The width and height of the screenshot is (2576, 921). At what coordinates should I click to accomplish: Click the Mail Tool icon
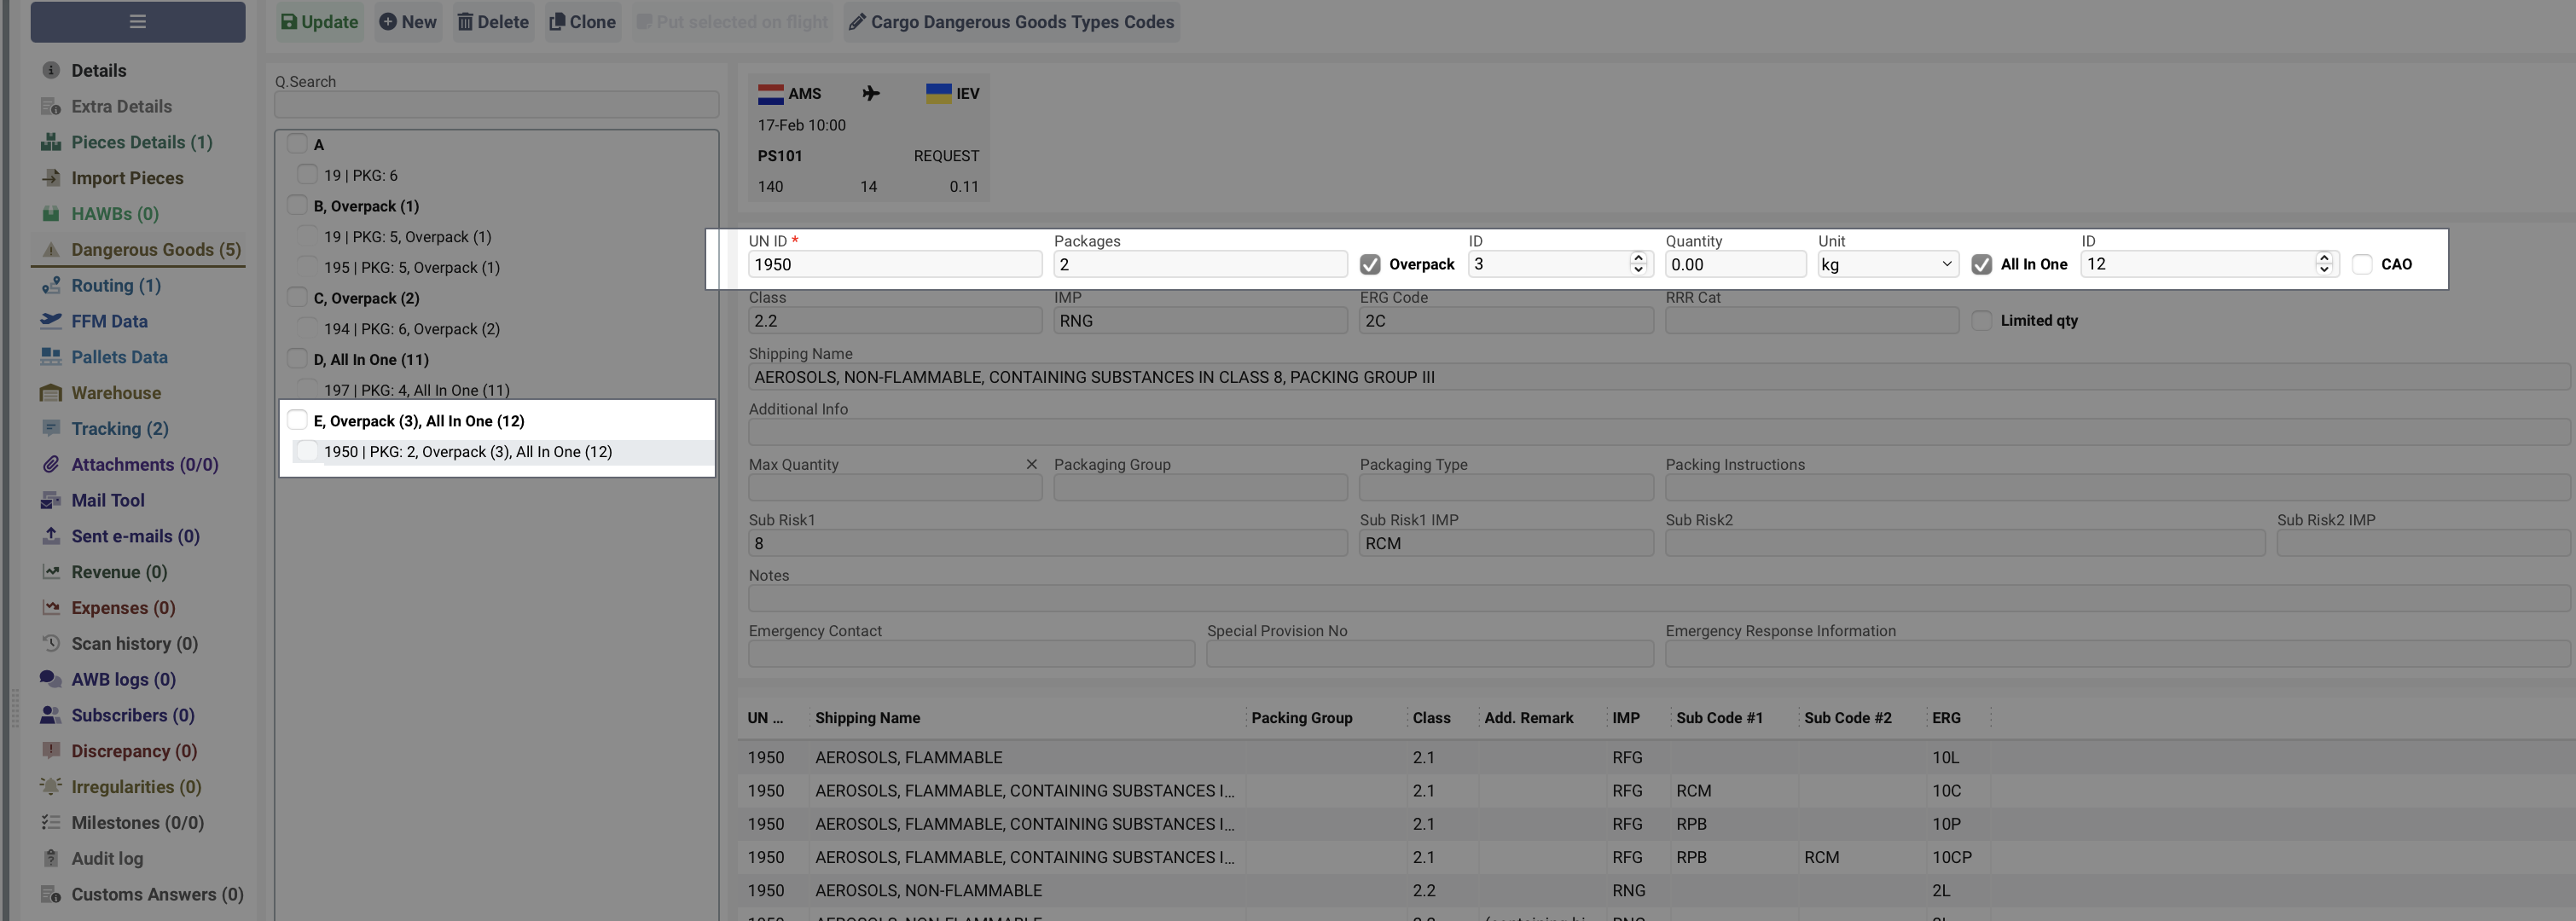pos(50,500)
